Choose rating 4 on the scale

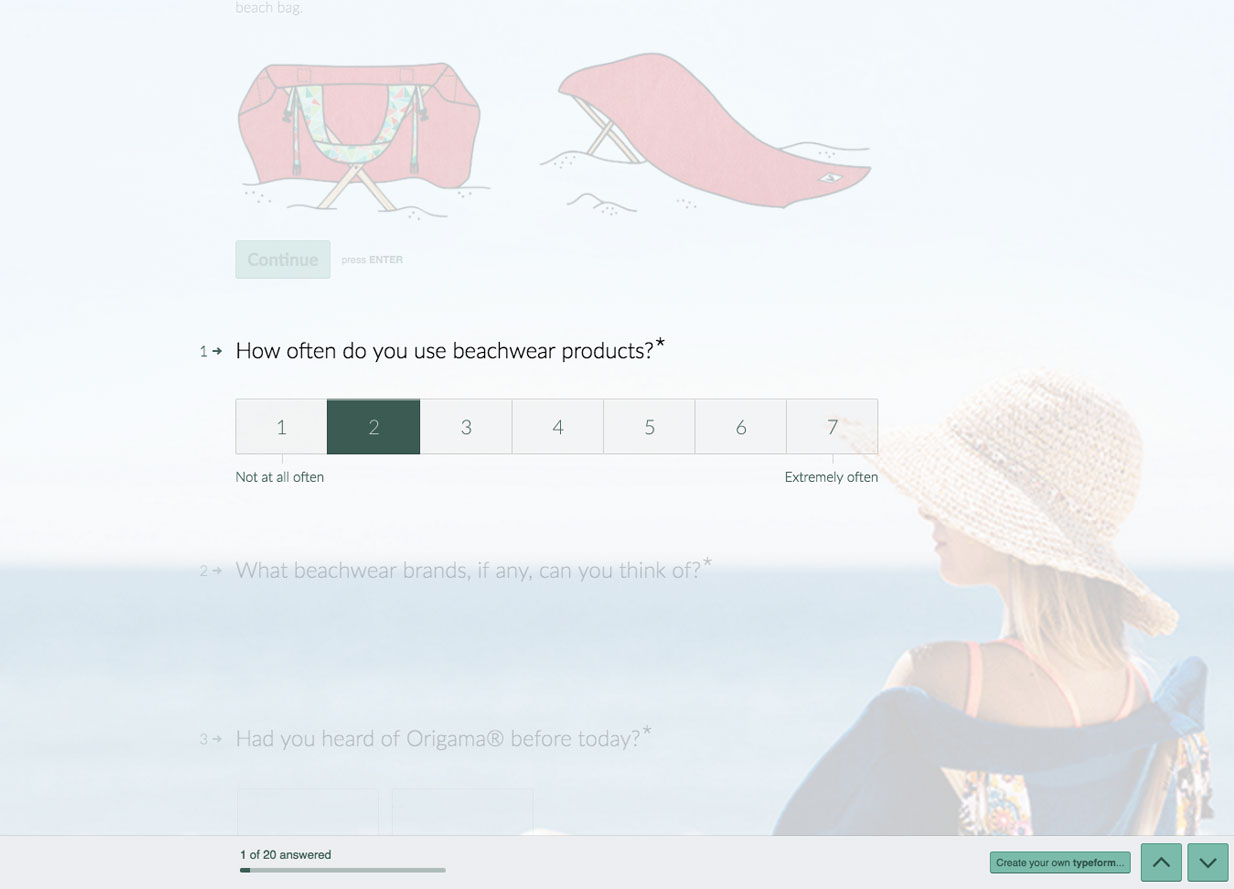558,427
